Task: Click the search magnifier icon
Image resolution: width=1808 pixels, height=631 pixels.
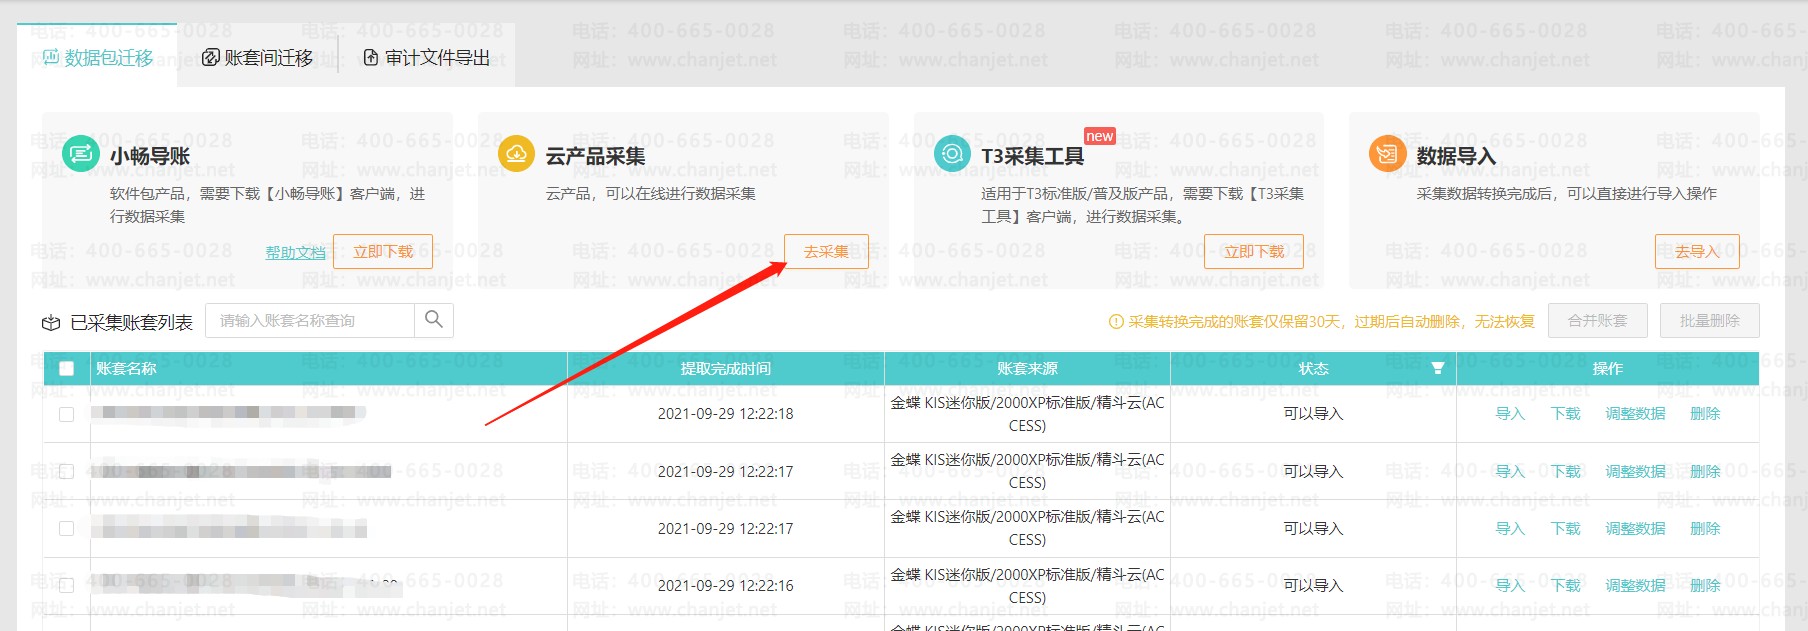Action: pyautogui.click(x=434, y=320)
